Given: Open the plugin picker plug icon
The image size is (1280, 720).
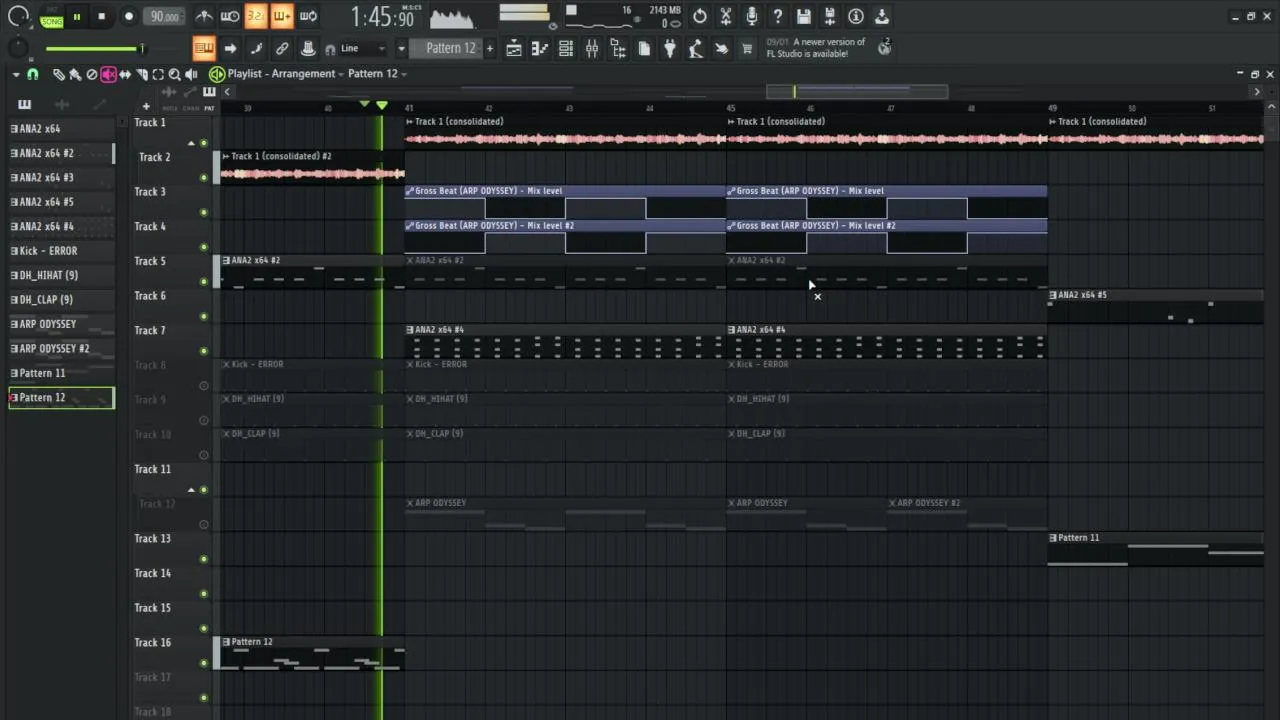Looking at the screenshot, I should [x=670, y=48].
